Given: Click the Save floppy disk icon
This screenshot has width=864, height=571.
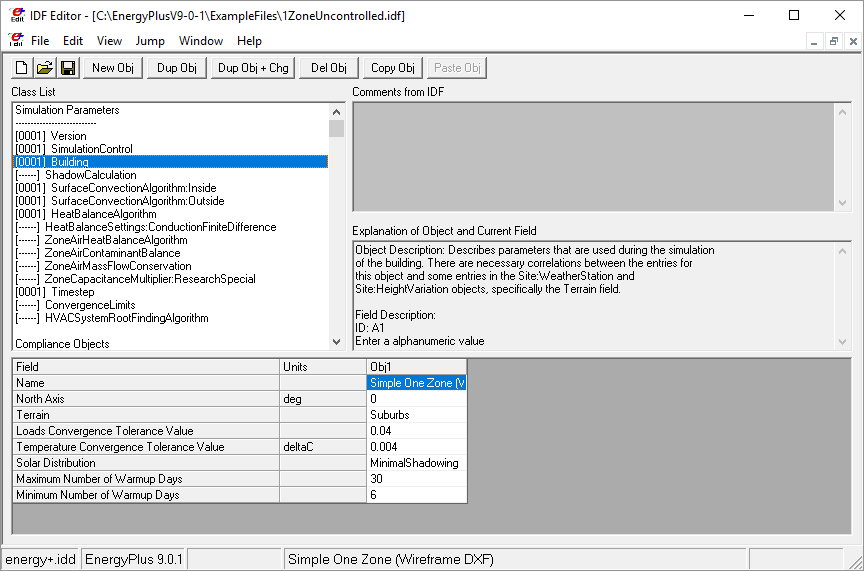Looking at the screenshot, I should click(68, 68).
